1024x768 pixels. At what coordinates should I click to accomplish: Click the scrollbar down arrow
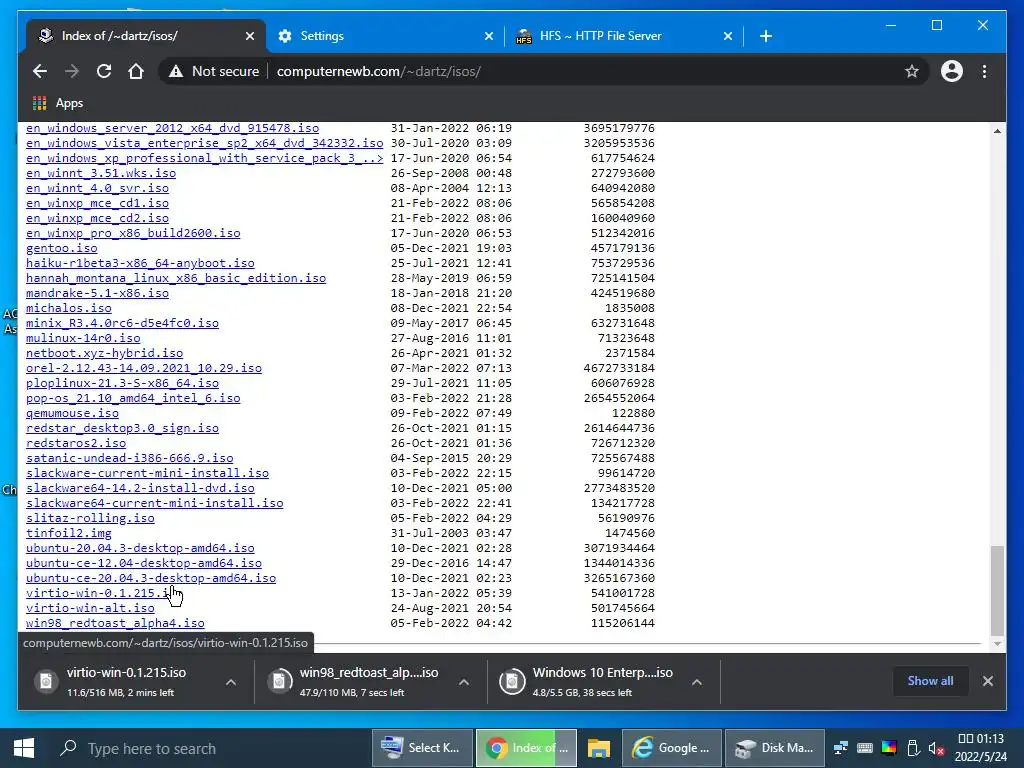pyautogui.click(x=997, y=645)
